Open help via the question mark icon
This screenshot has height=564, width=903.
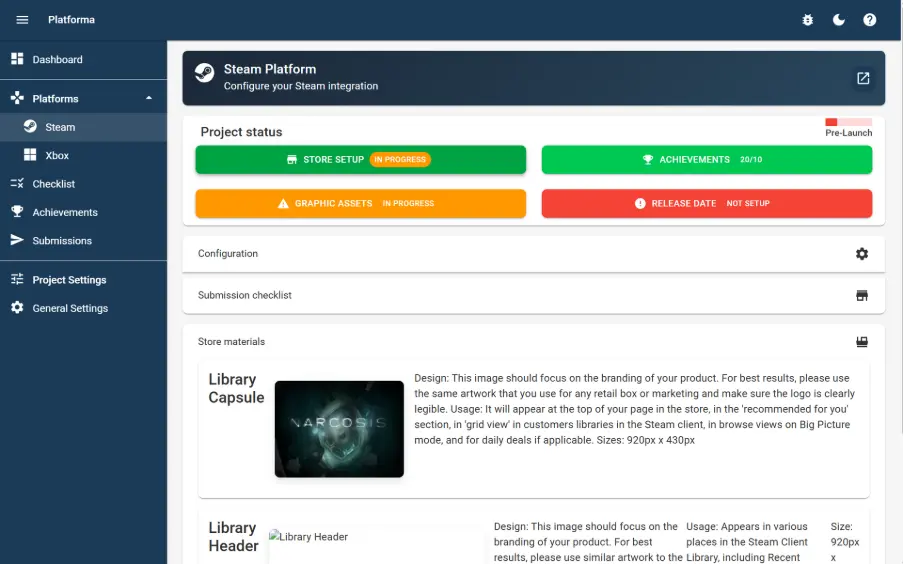pyautogui.click(x=870, y=20)
